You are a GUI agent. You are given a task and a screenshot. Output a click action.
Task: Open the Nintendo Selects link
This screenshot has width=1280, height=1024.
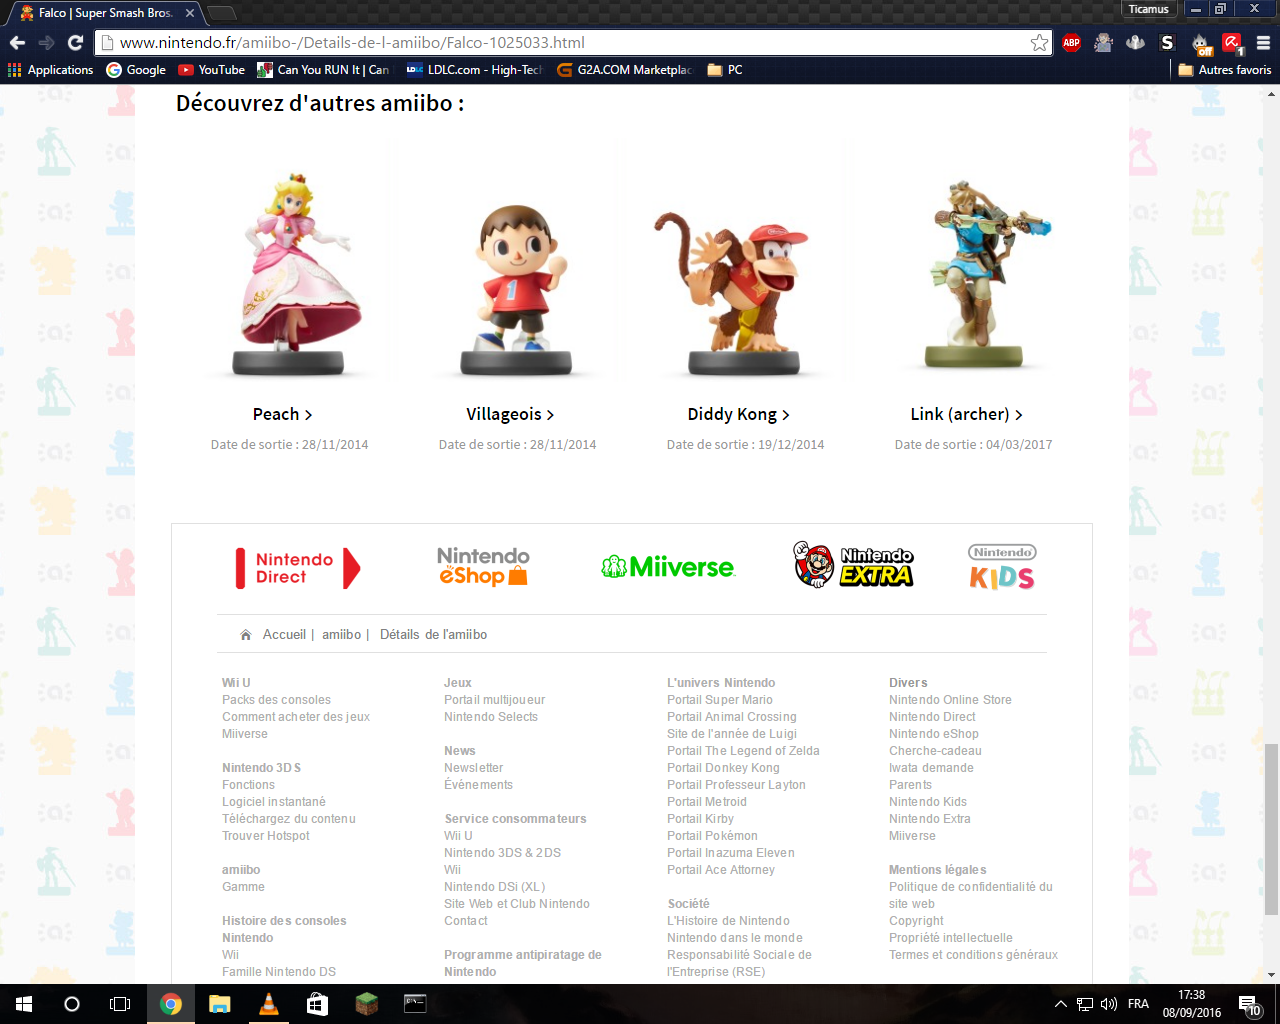491,717
